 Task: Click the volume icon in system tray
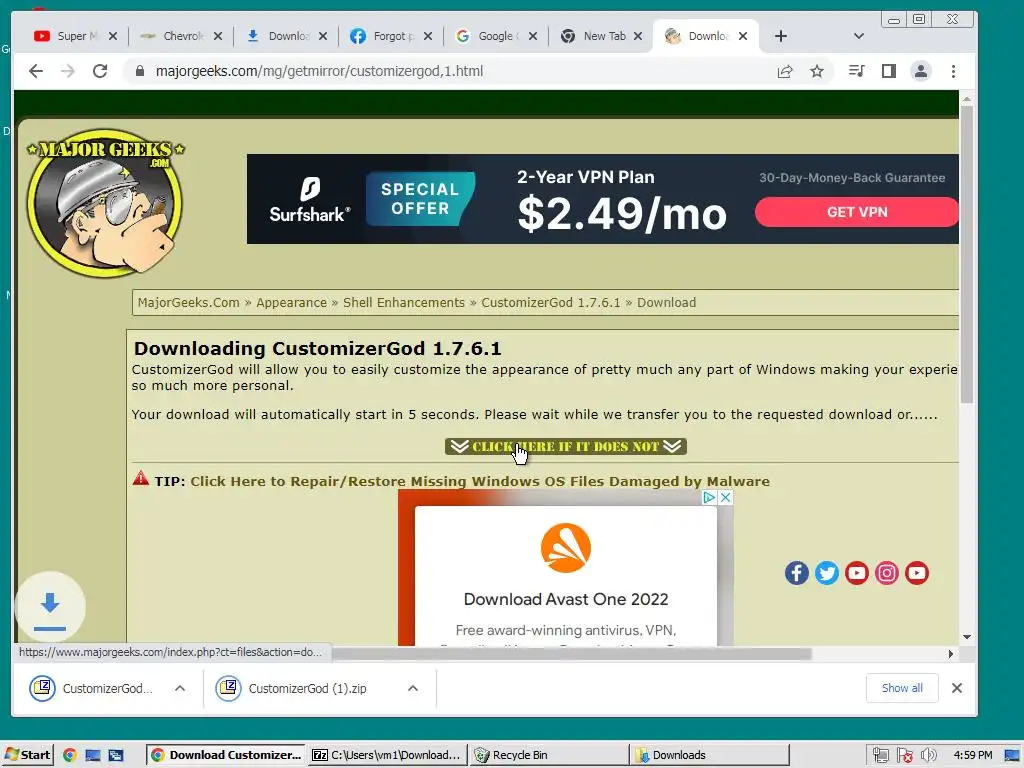pos(929,755)
